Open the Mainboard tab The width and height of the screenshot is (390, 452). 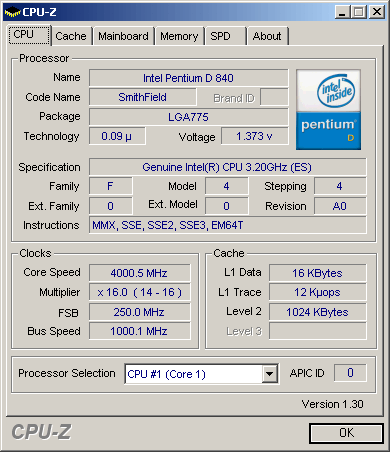(124, 36)
